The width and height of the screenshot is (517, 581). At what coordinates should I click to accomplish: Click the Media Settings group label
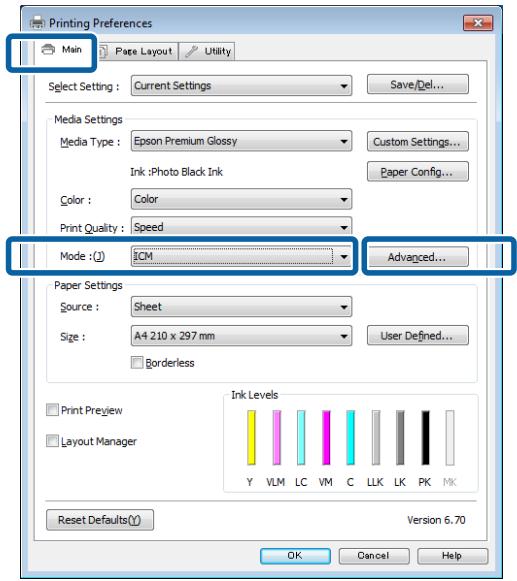click(88, 119)
